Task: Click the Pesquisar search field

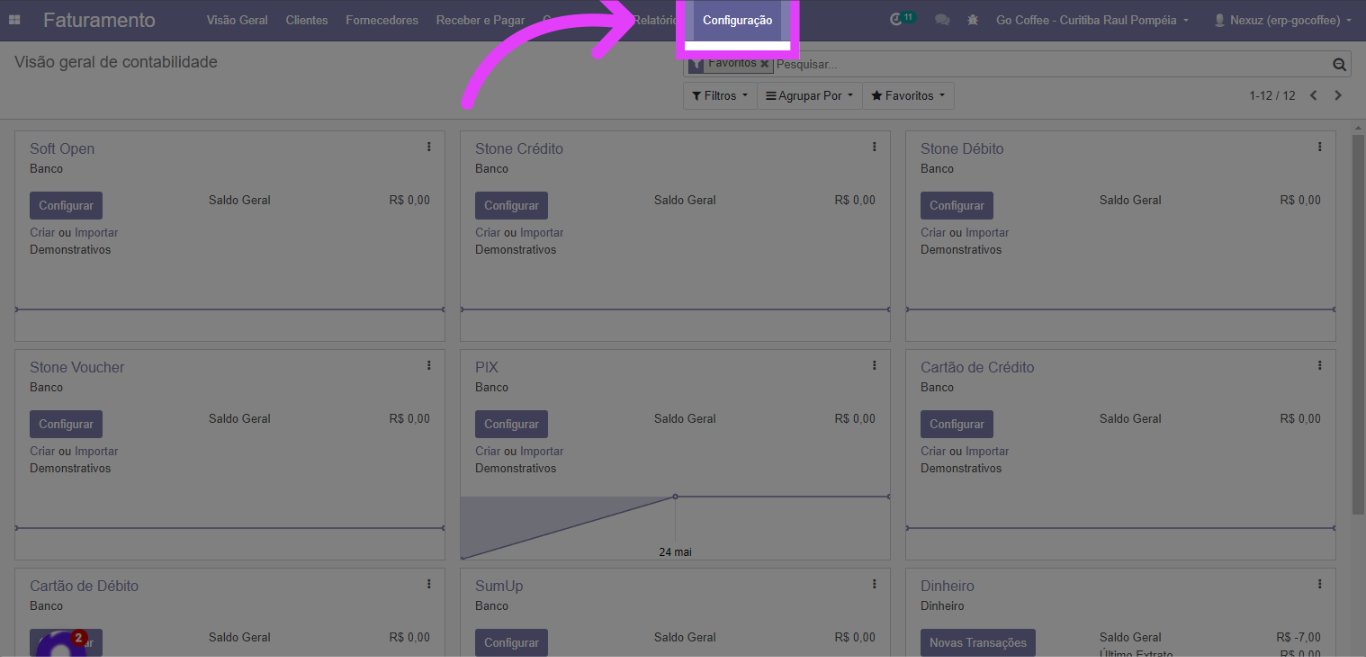Action: point(1050,65)
